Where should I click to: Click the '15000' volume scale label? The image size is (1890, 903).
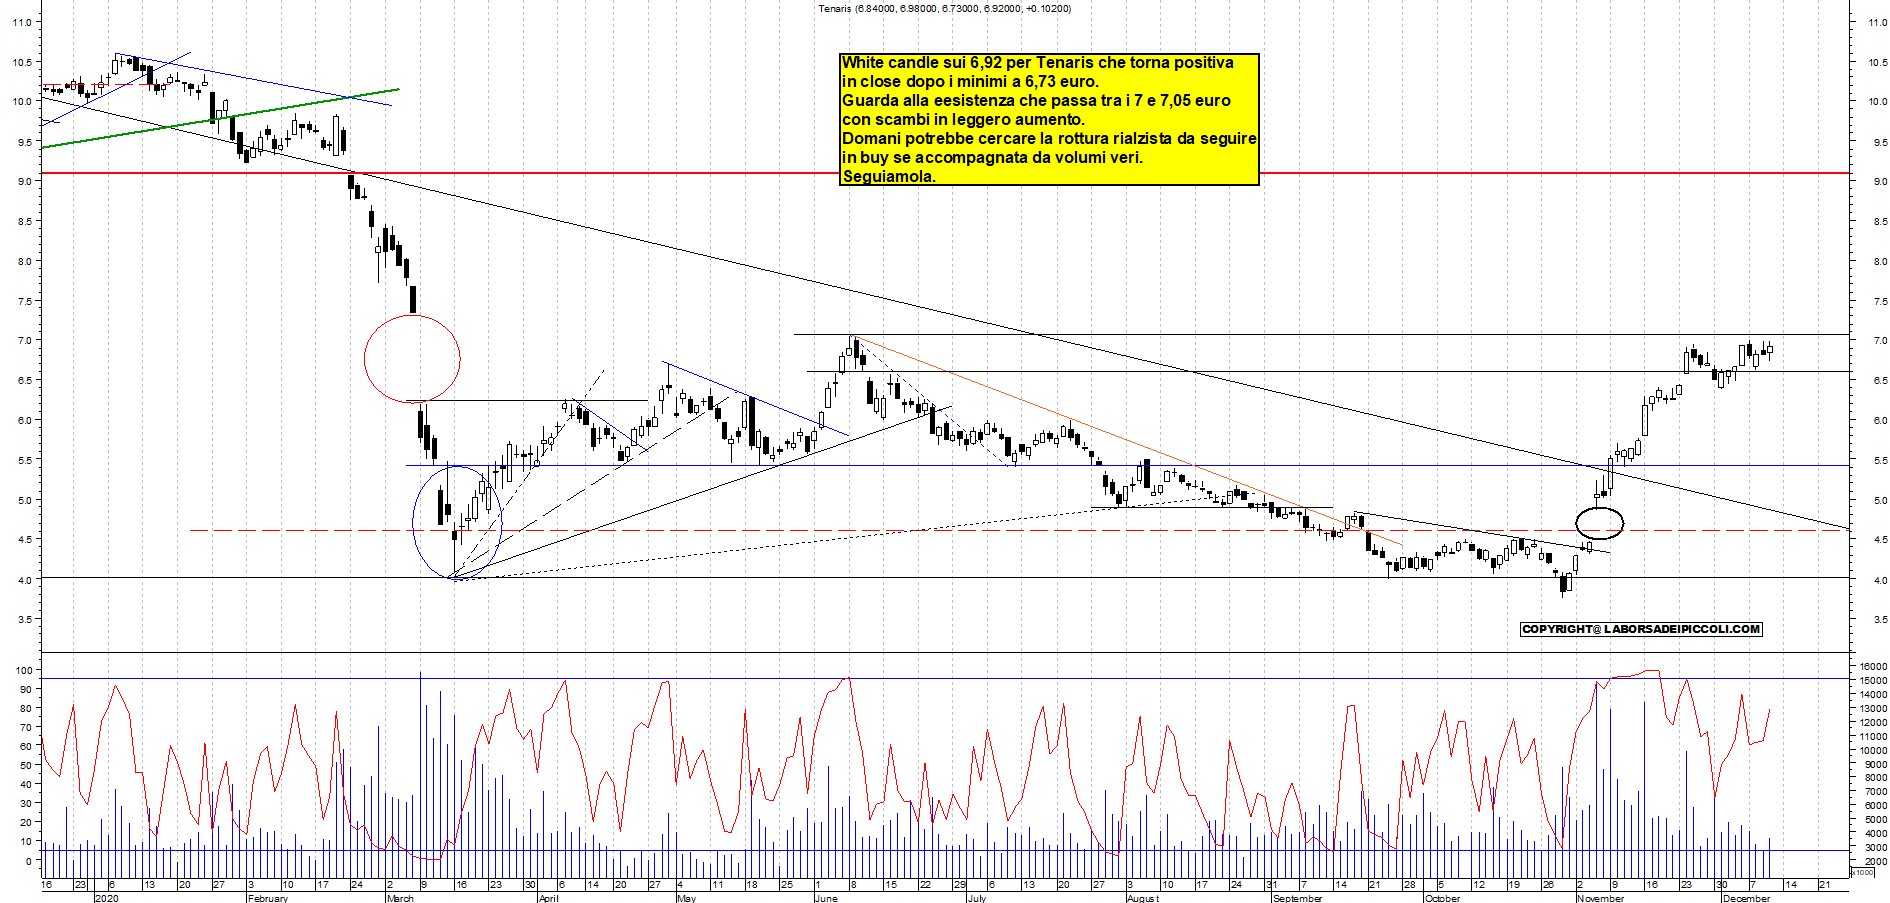point(1873,680)
